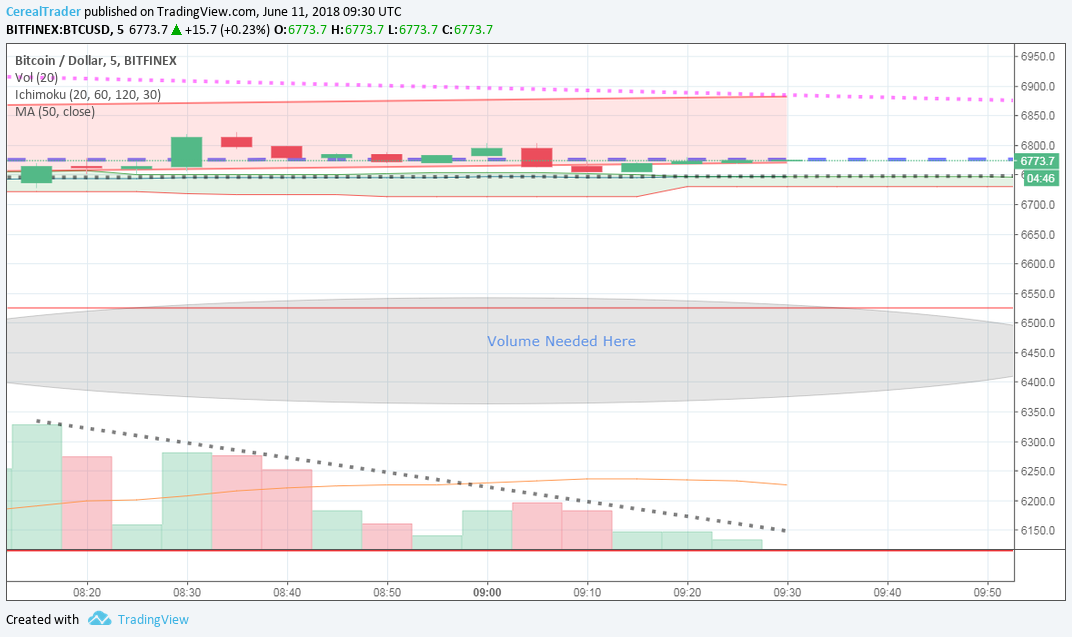Select the Bitcoin / Dollar chart title
The image size is (1072, 637).
pos(96,60)
